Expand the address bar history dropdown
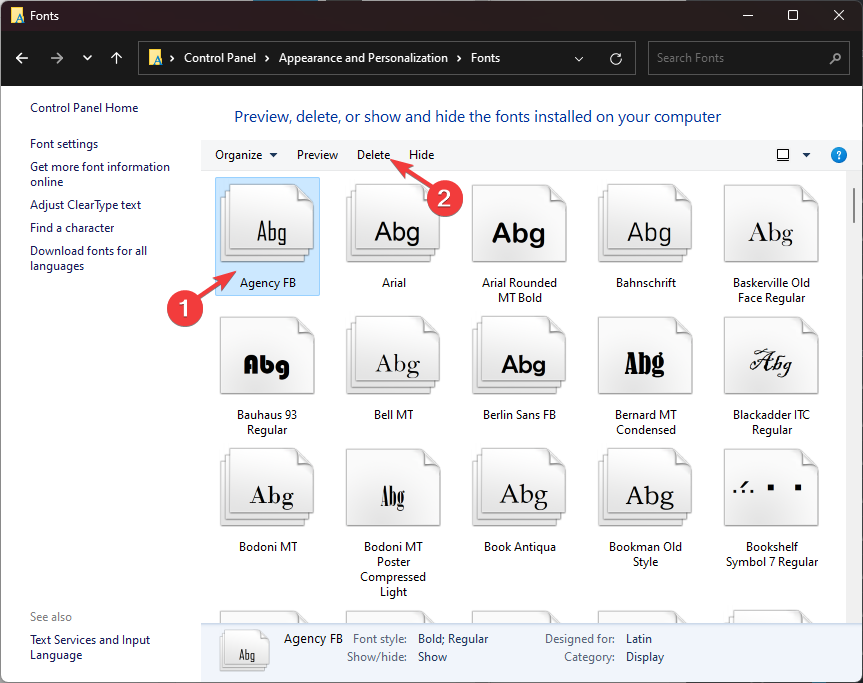This screenshot has height=683, width=863. [579, 58]
